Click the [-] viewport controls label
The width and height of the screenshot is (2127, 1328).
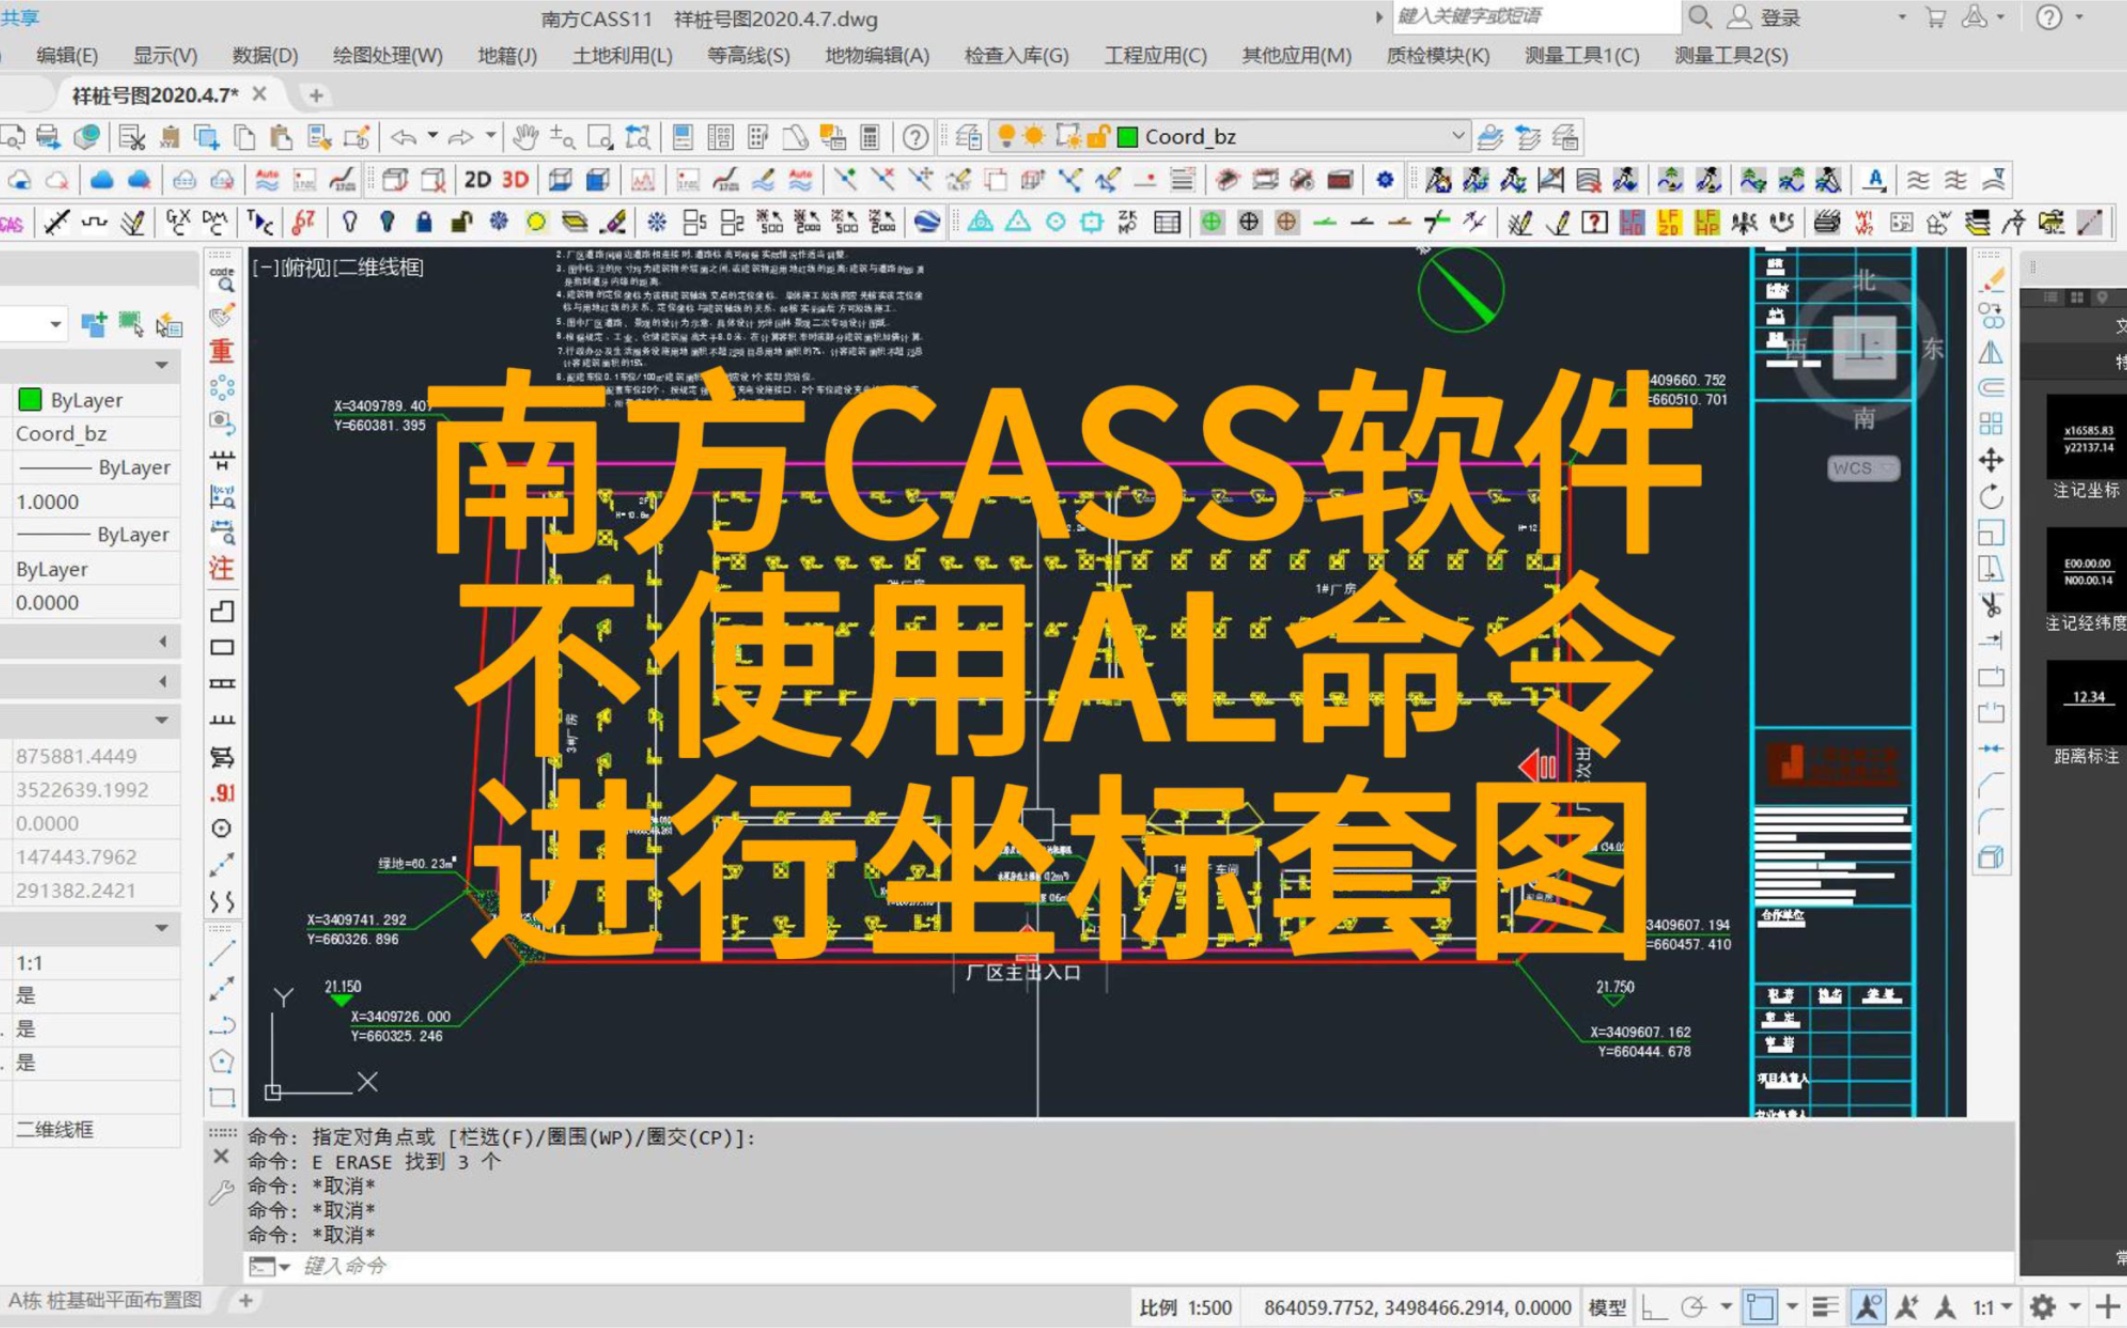[265, 267]
